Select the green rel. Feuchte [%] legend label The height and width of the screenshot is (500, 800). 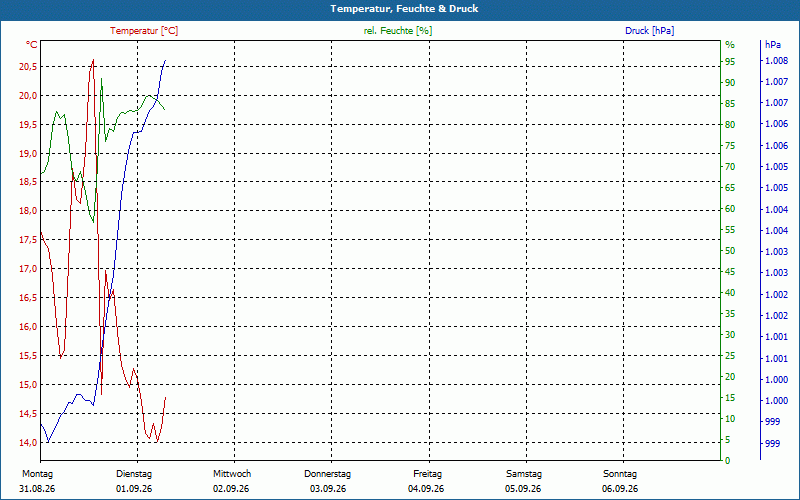398,31
